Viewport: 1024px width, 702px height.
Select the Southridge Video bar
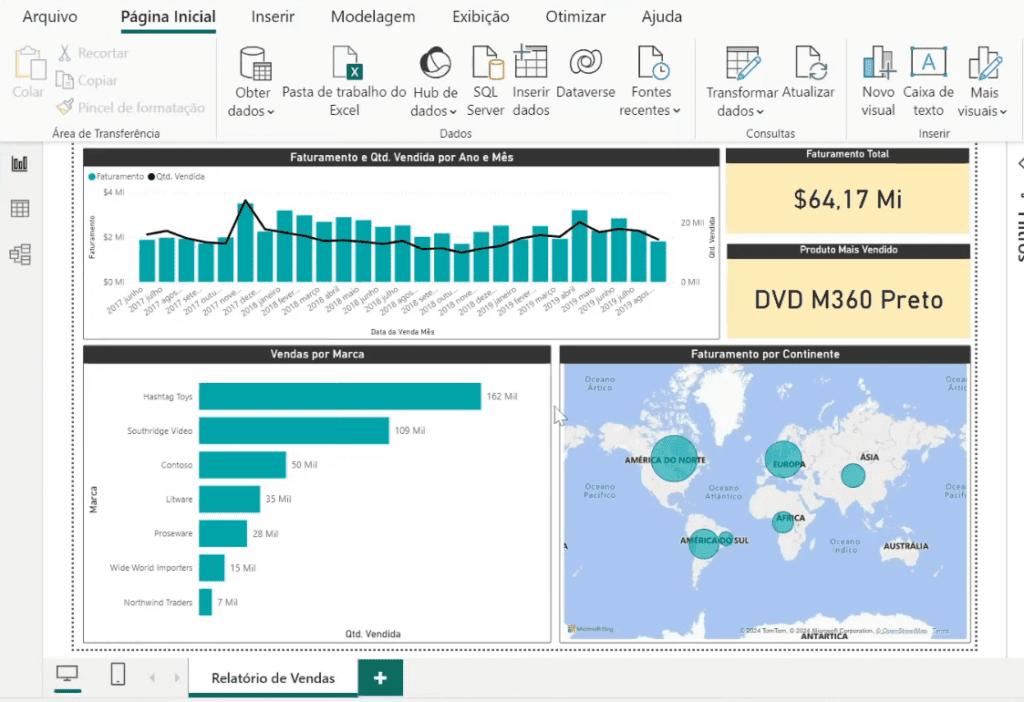294,430
